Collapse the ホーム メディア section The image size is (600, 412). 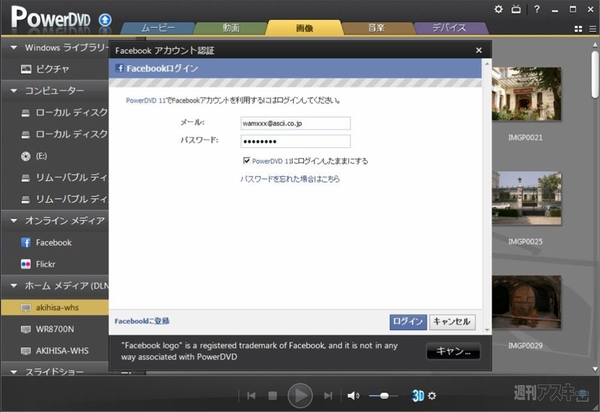14,286
